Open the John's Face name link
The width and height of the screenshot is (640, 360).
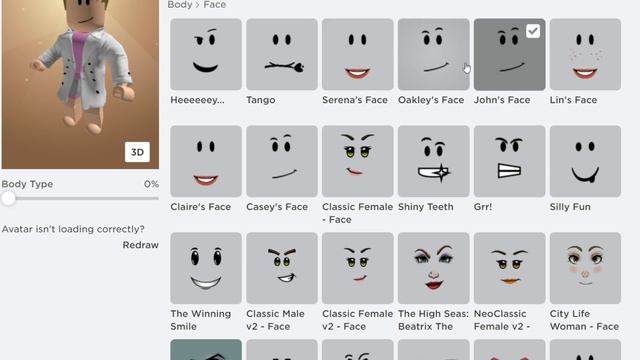502,100
